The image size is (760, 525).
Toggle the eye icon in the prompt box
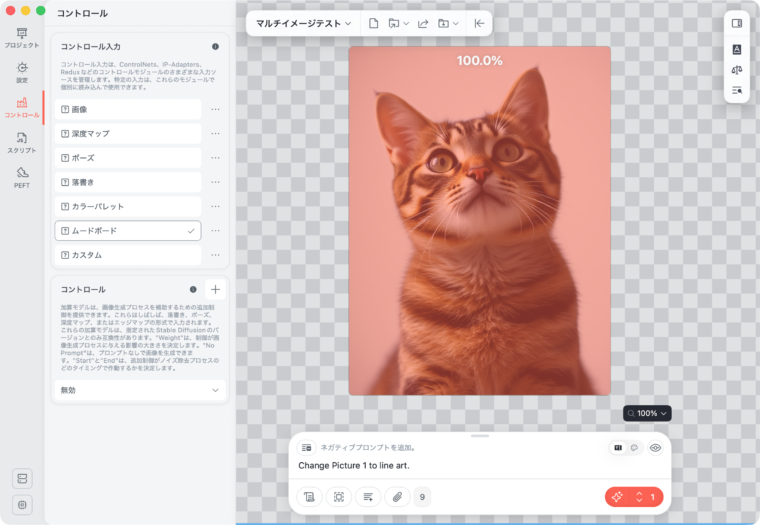[x=656, y=448]
